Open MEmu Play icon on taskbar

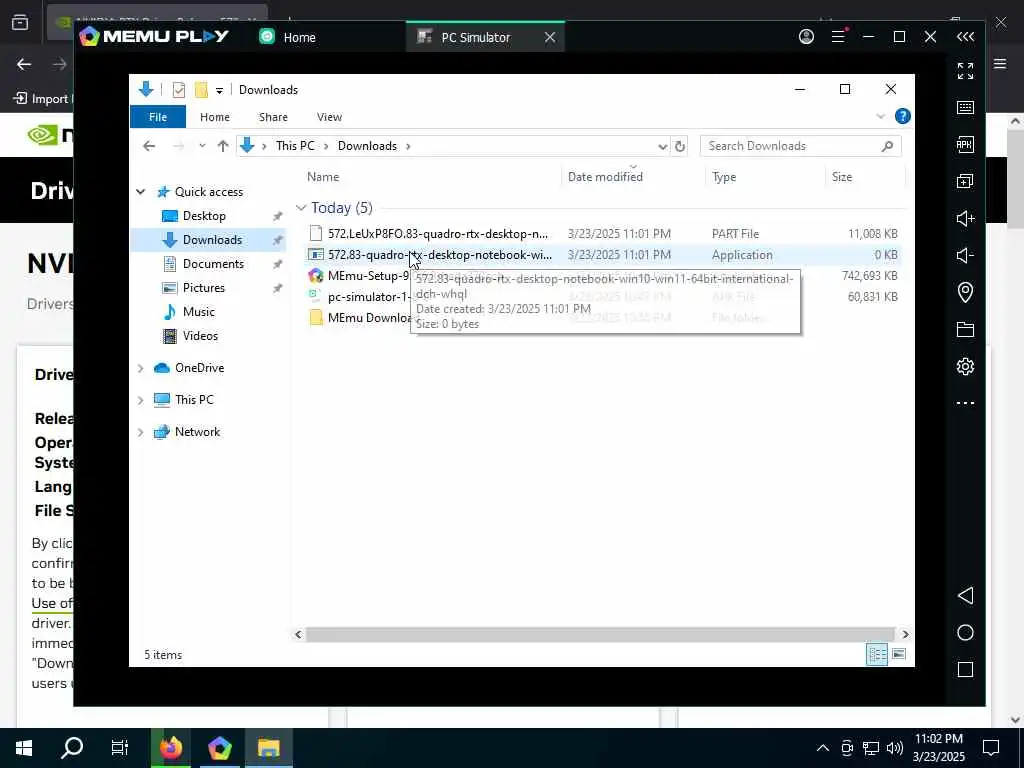(220, 748)
